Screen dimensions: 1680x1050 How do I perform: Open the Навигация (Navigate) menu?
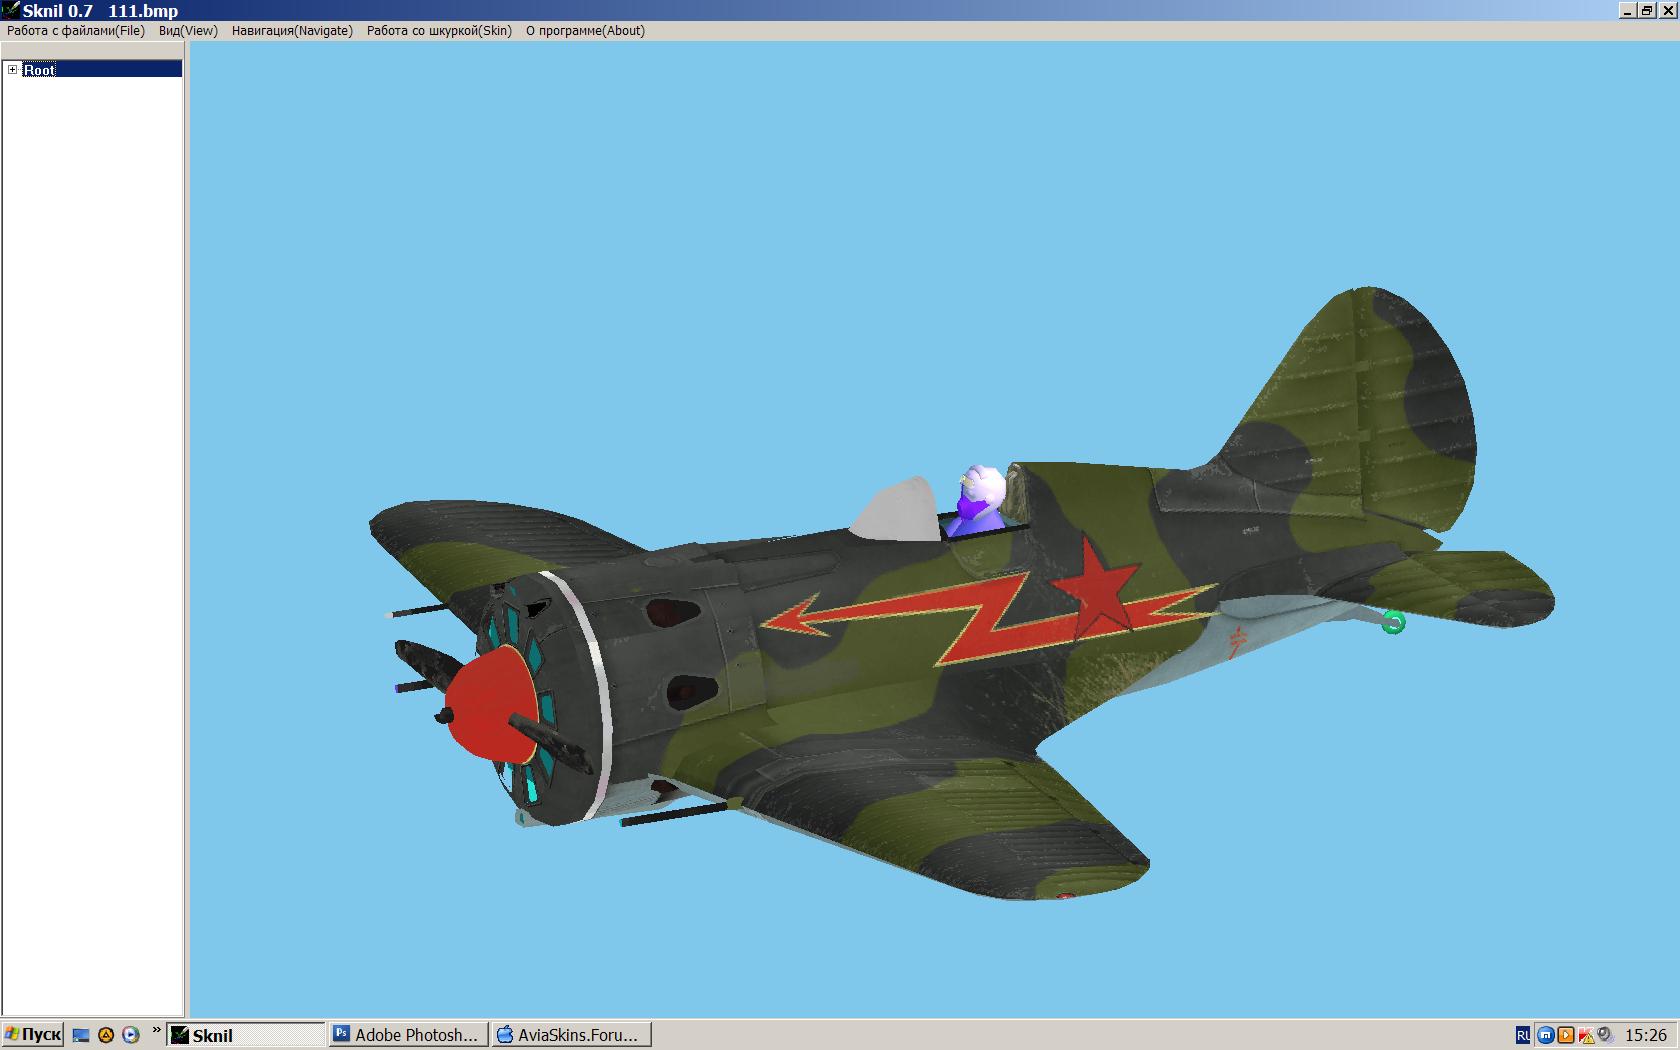[292, 31]
